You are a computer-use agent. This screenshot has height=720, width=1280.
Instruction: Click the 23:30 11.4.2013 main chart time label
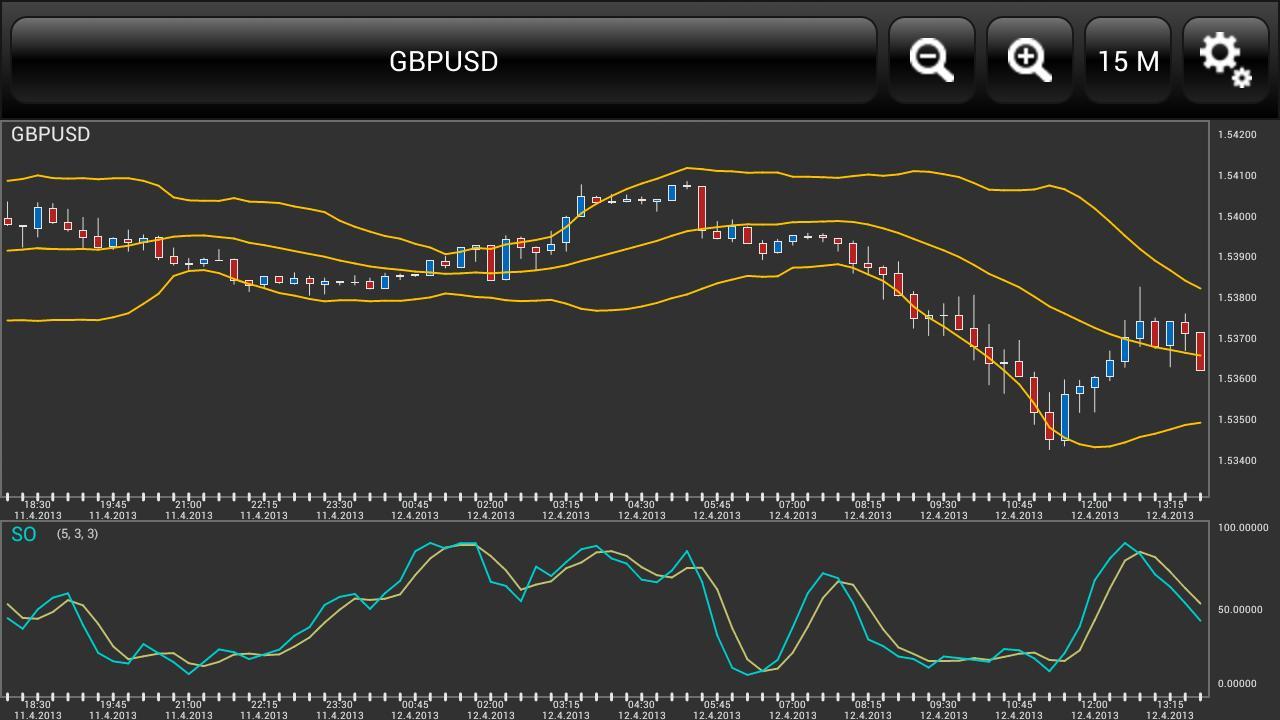339,510
